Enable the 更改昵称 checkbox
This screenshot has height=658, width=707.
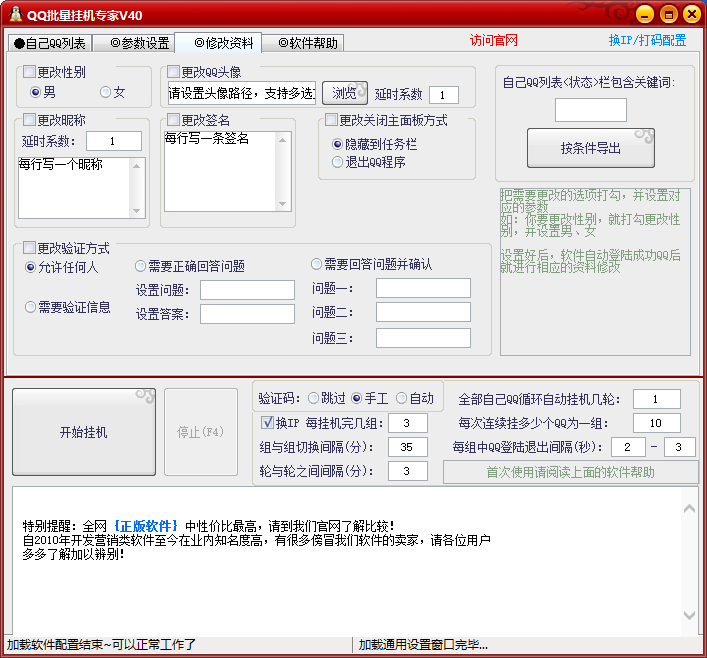click(29, 120)
